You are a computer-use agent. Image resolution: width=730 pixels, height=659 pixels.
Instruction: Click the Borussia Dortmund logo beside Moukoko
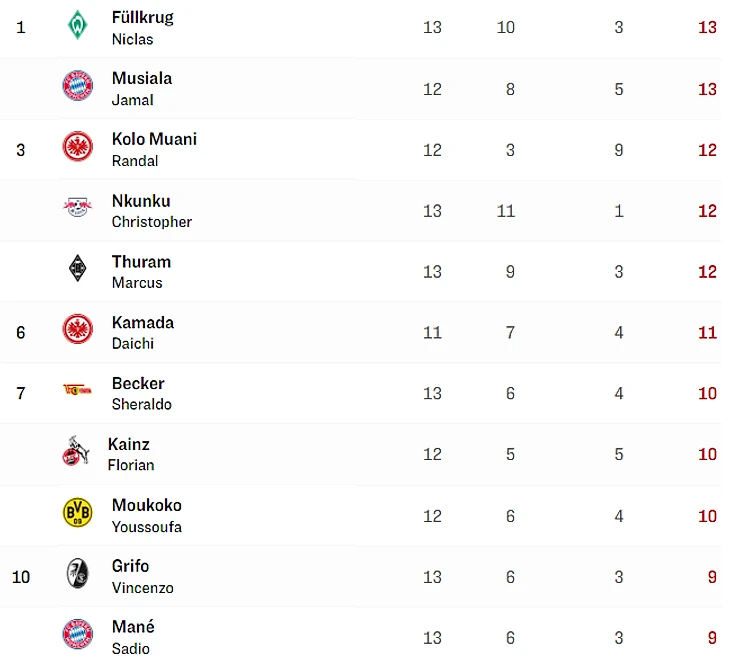[77, 513]
